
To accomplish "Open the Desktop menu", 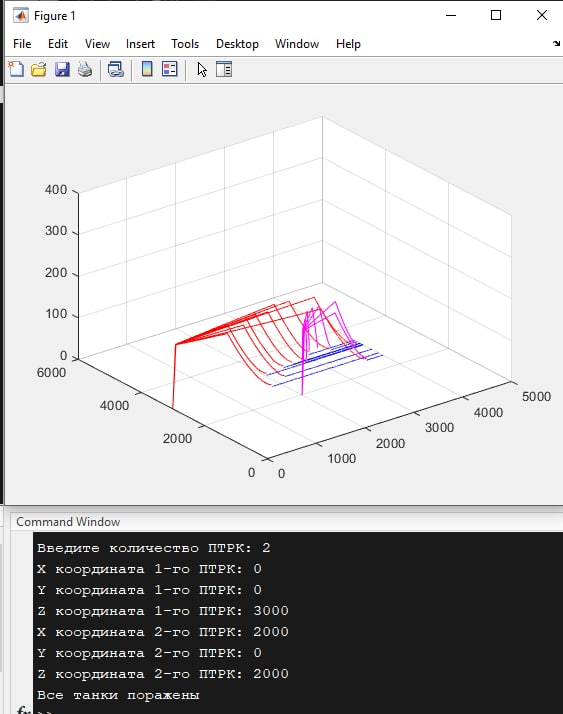I will tap(237, 44).
